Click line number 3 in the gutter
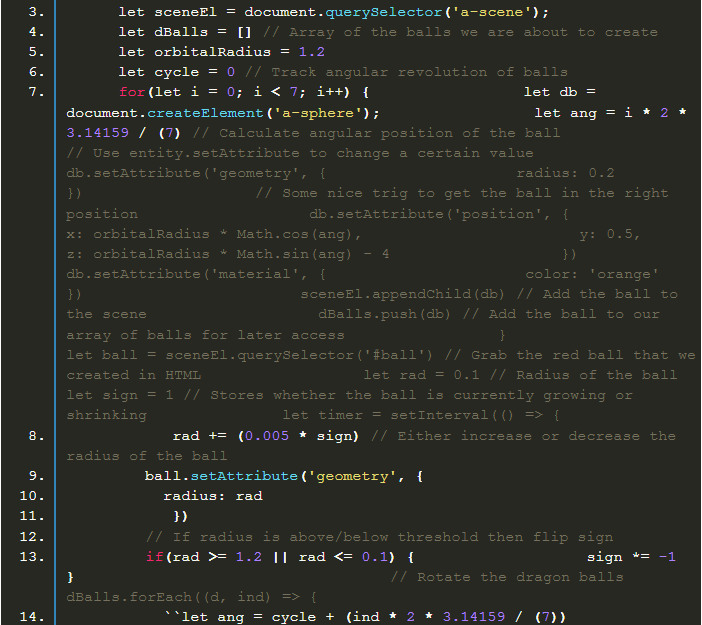This screenshot has width=702, height=625. click(36, 12)
